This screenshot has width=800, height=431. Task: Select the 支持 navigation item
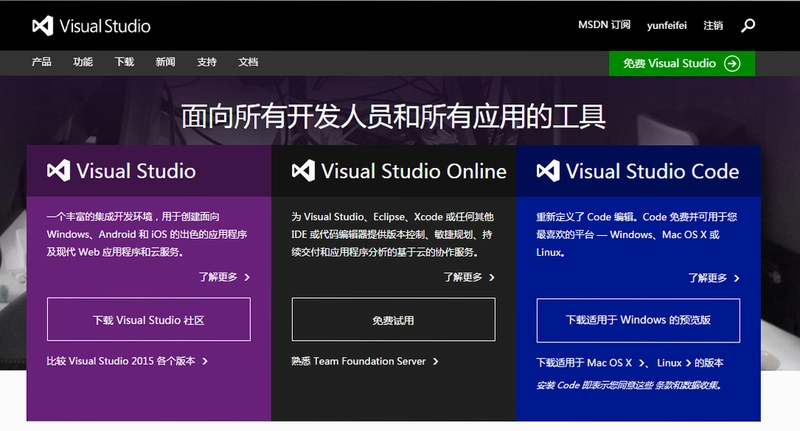pyautogui.click(x=207, y=62)
